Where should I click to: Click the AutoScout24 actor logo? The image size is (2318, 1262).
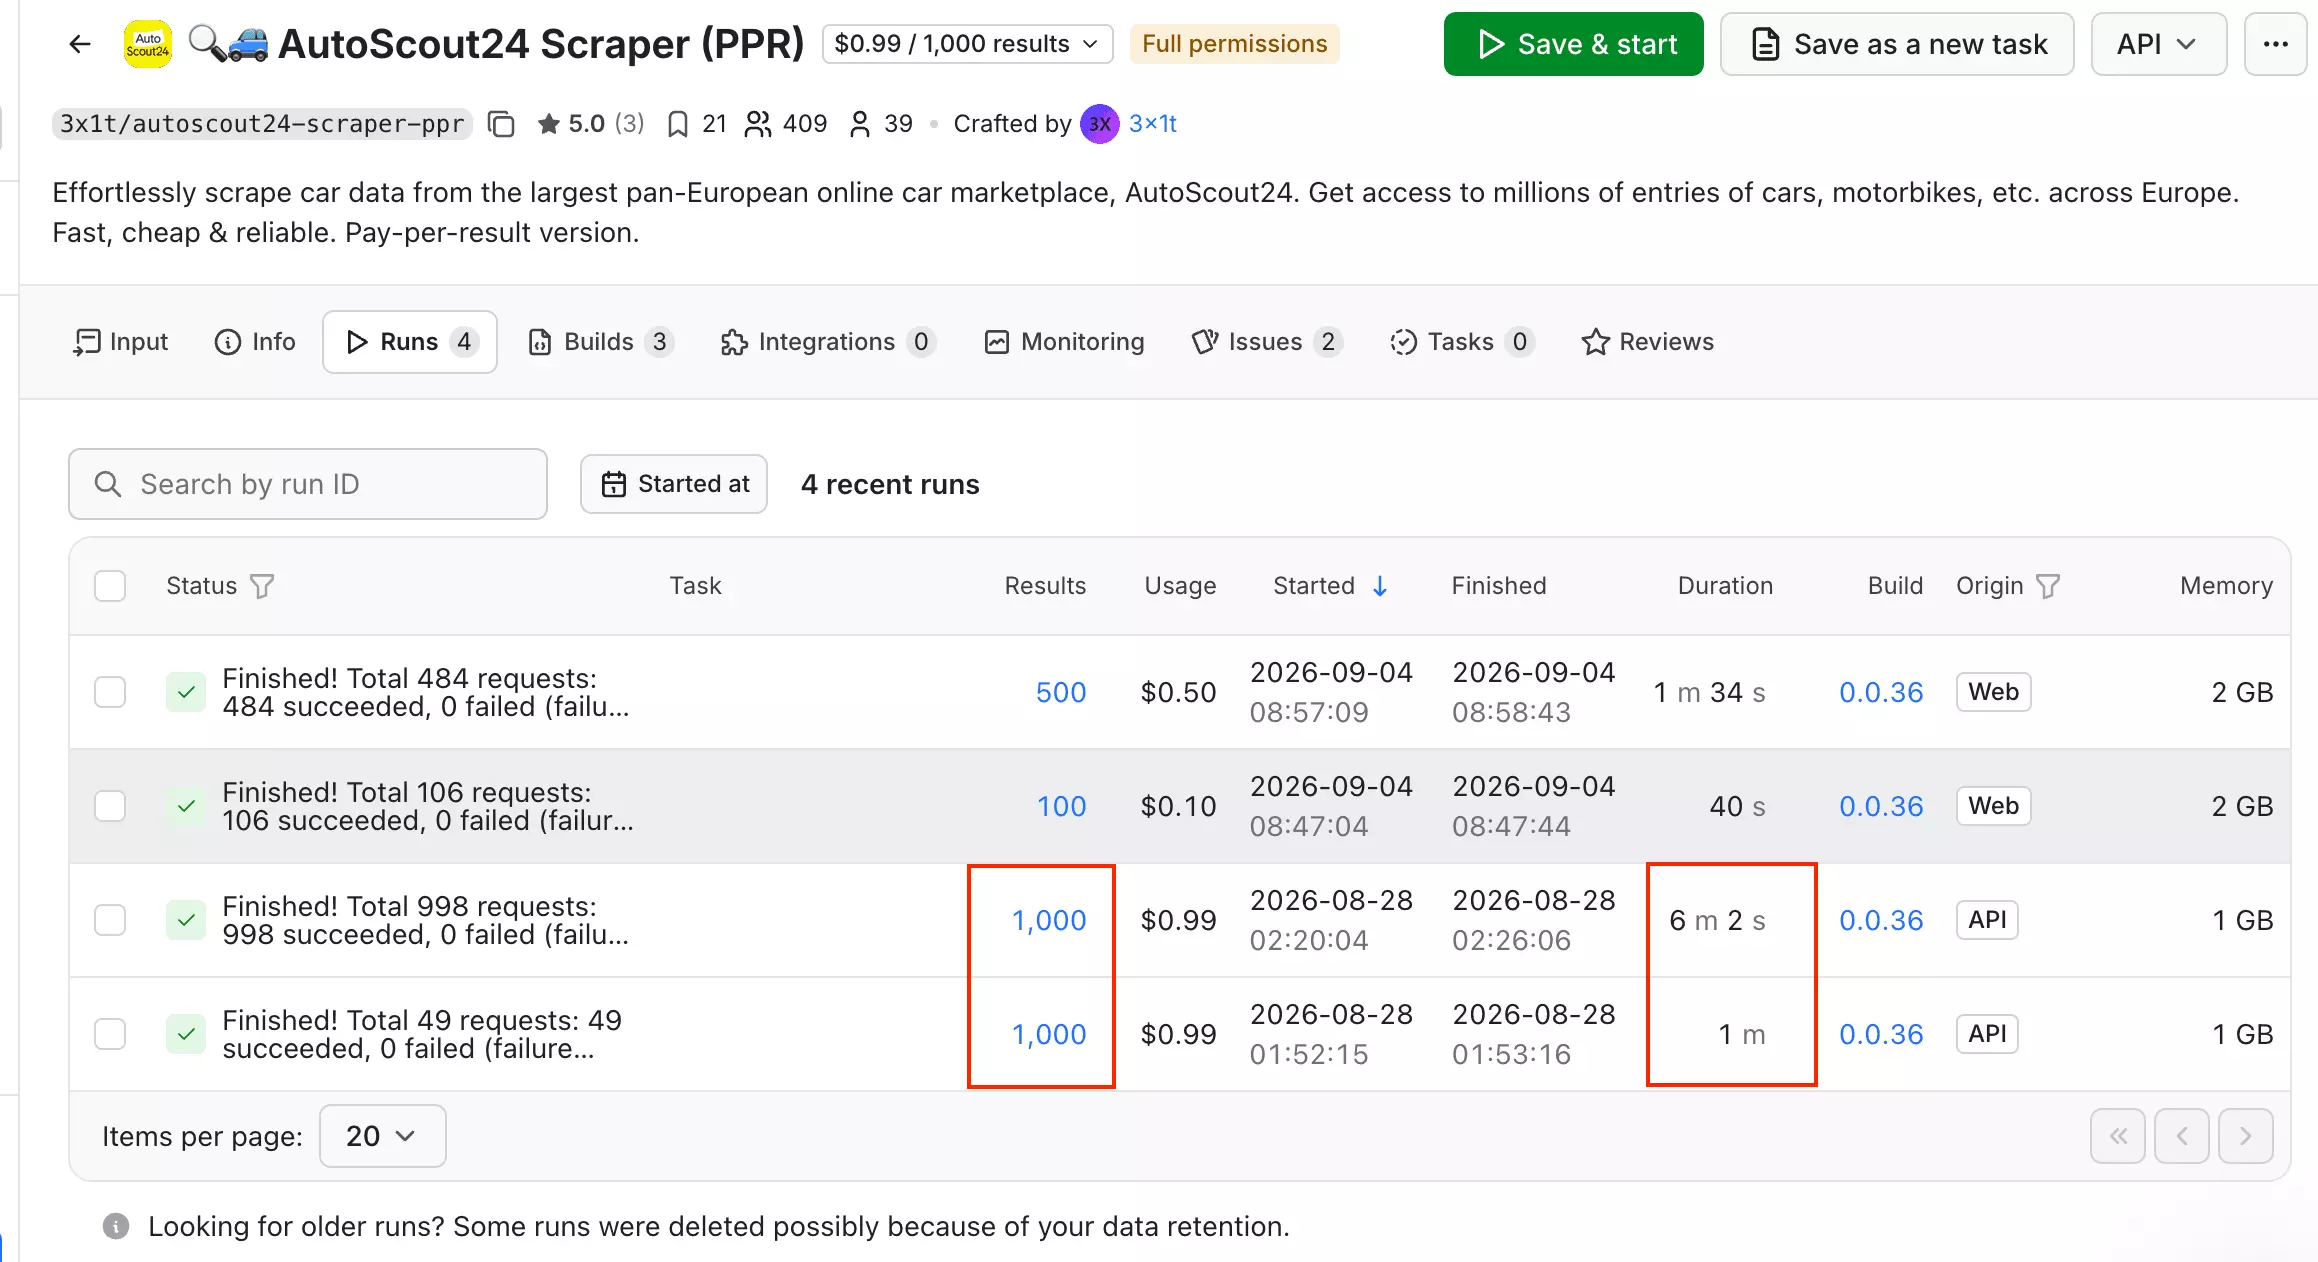pos(147,44)
